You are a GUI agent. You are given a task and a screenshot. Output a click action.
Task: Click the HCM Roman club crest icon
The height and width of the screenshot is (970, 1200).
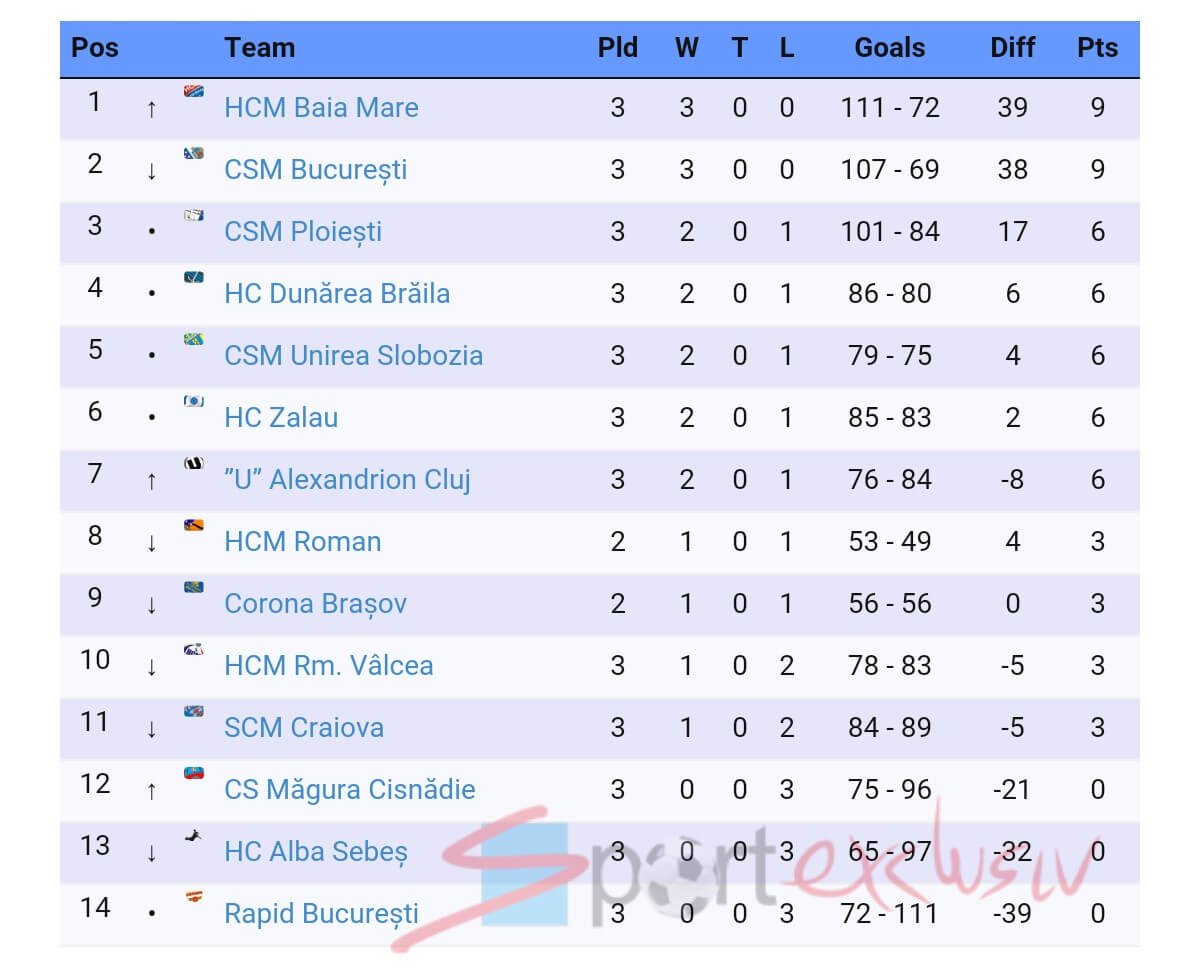[x=194, y=526]
